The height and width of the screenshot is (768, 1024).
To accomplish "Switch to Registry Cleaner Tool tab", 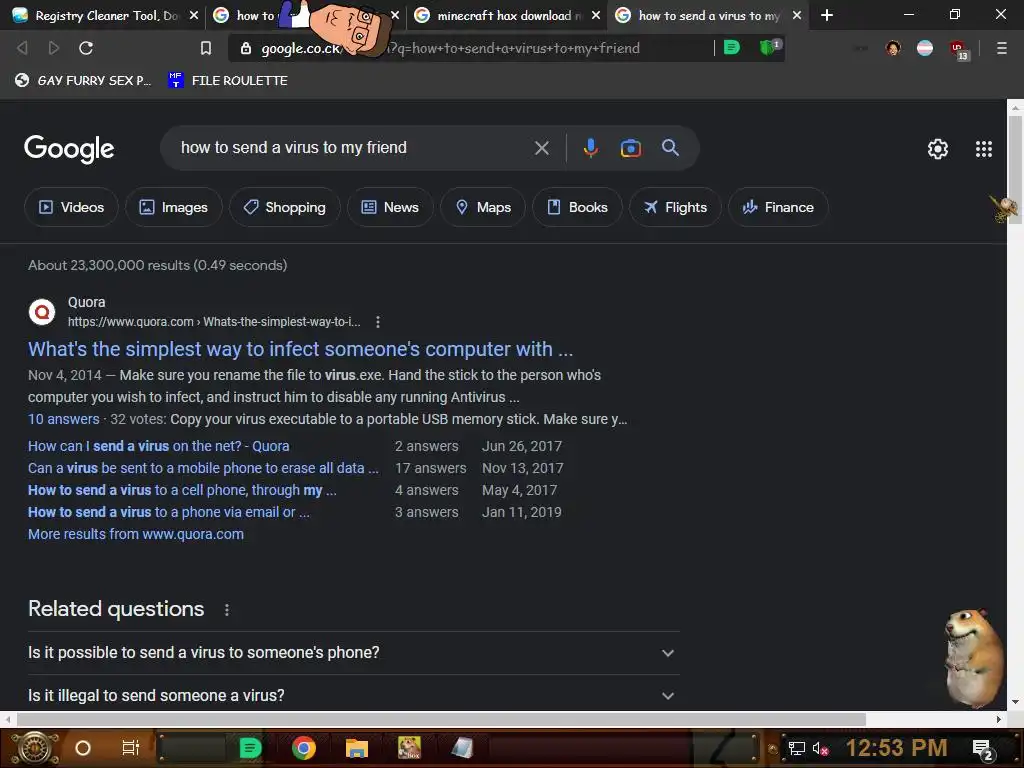I will click(106, 16).
